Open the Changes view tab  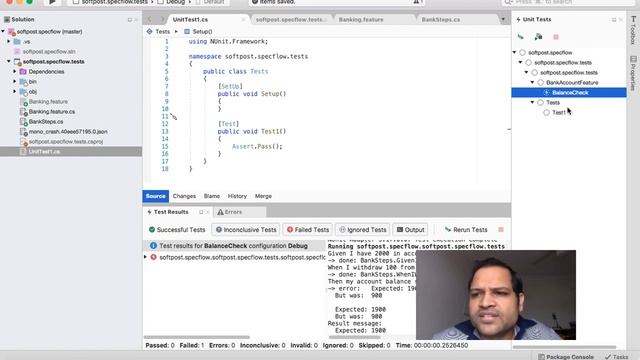[x=184, y=196]
